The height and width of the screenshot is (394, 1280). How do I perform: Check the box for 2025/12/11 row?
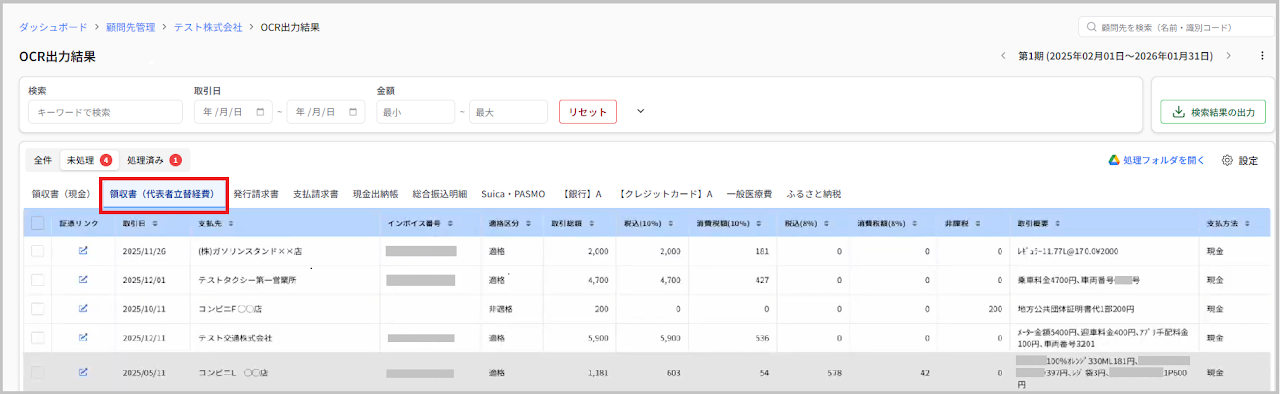click(37, 338)
